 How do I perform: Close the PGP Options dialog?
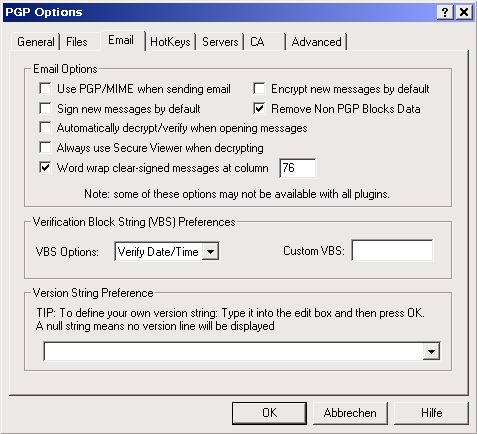click(464, 12)
